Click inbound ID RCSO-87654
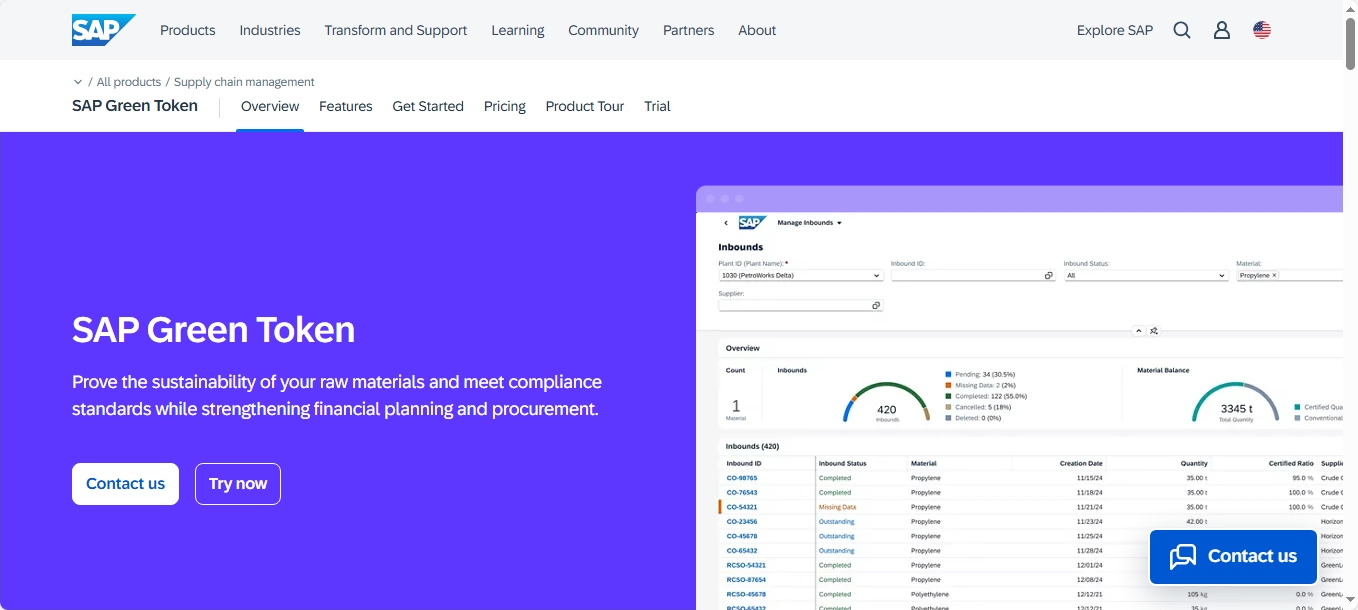Viewport: 1358px width, 610px height. click(x=746, y=579)
